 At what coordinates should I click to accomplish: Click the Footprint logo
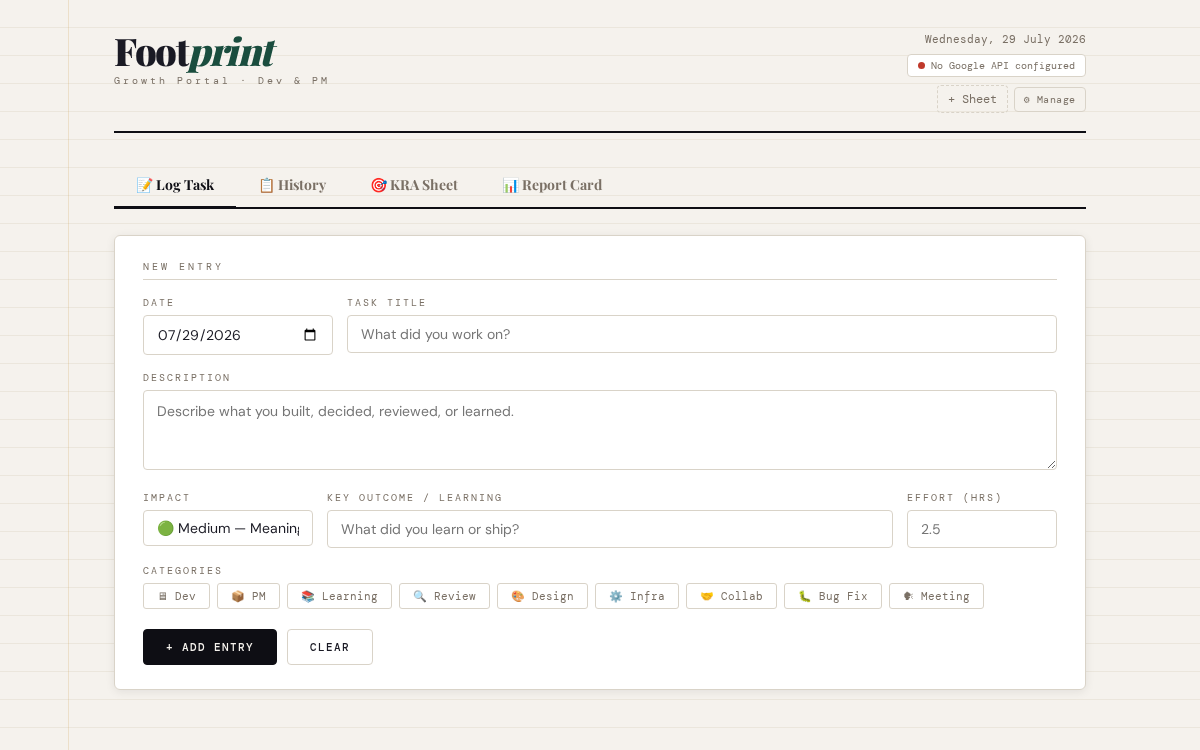(x=195, y=53)
